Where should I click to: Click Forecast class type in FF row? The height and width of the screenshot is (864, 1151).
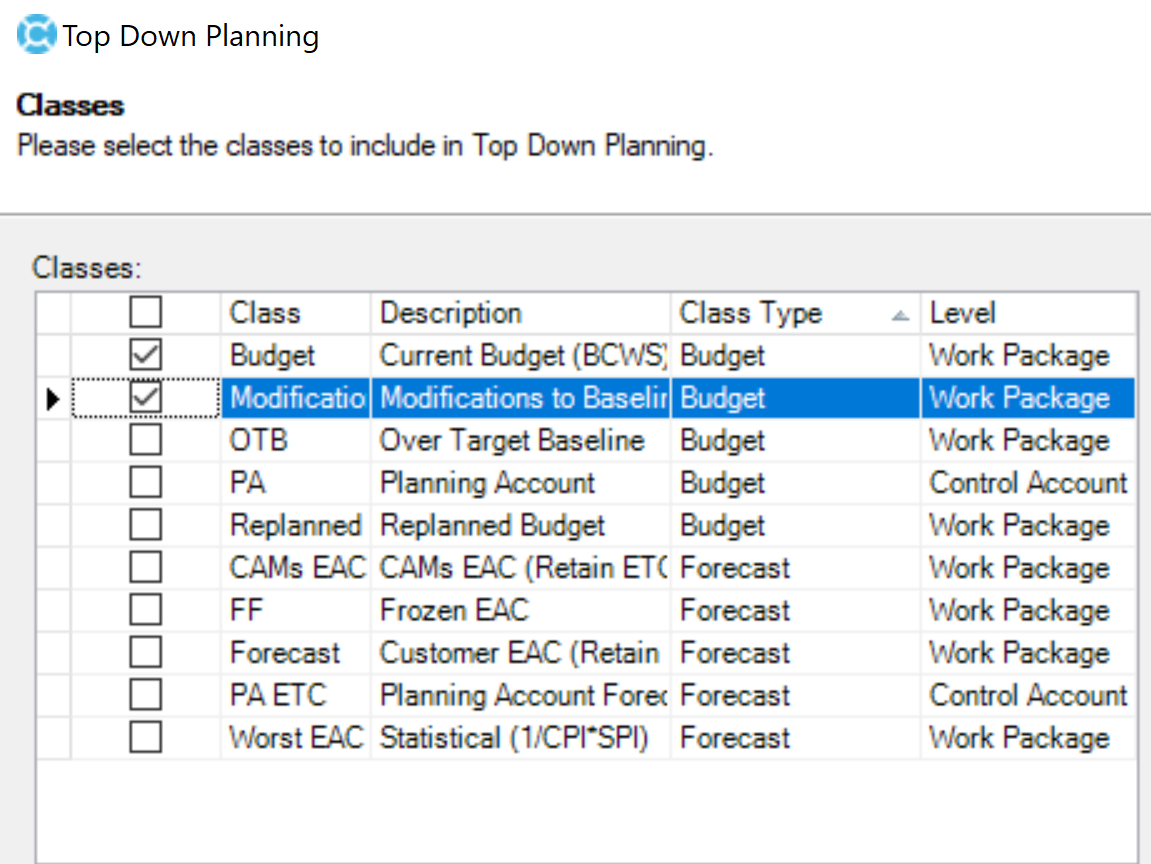tap(795, 611)
